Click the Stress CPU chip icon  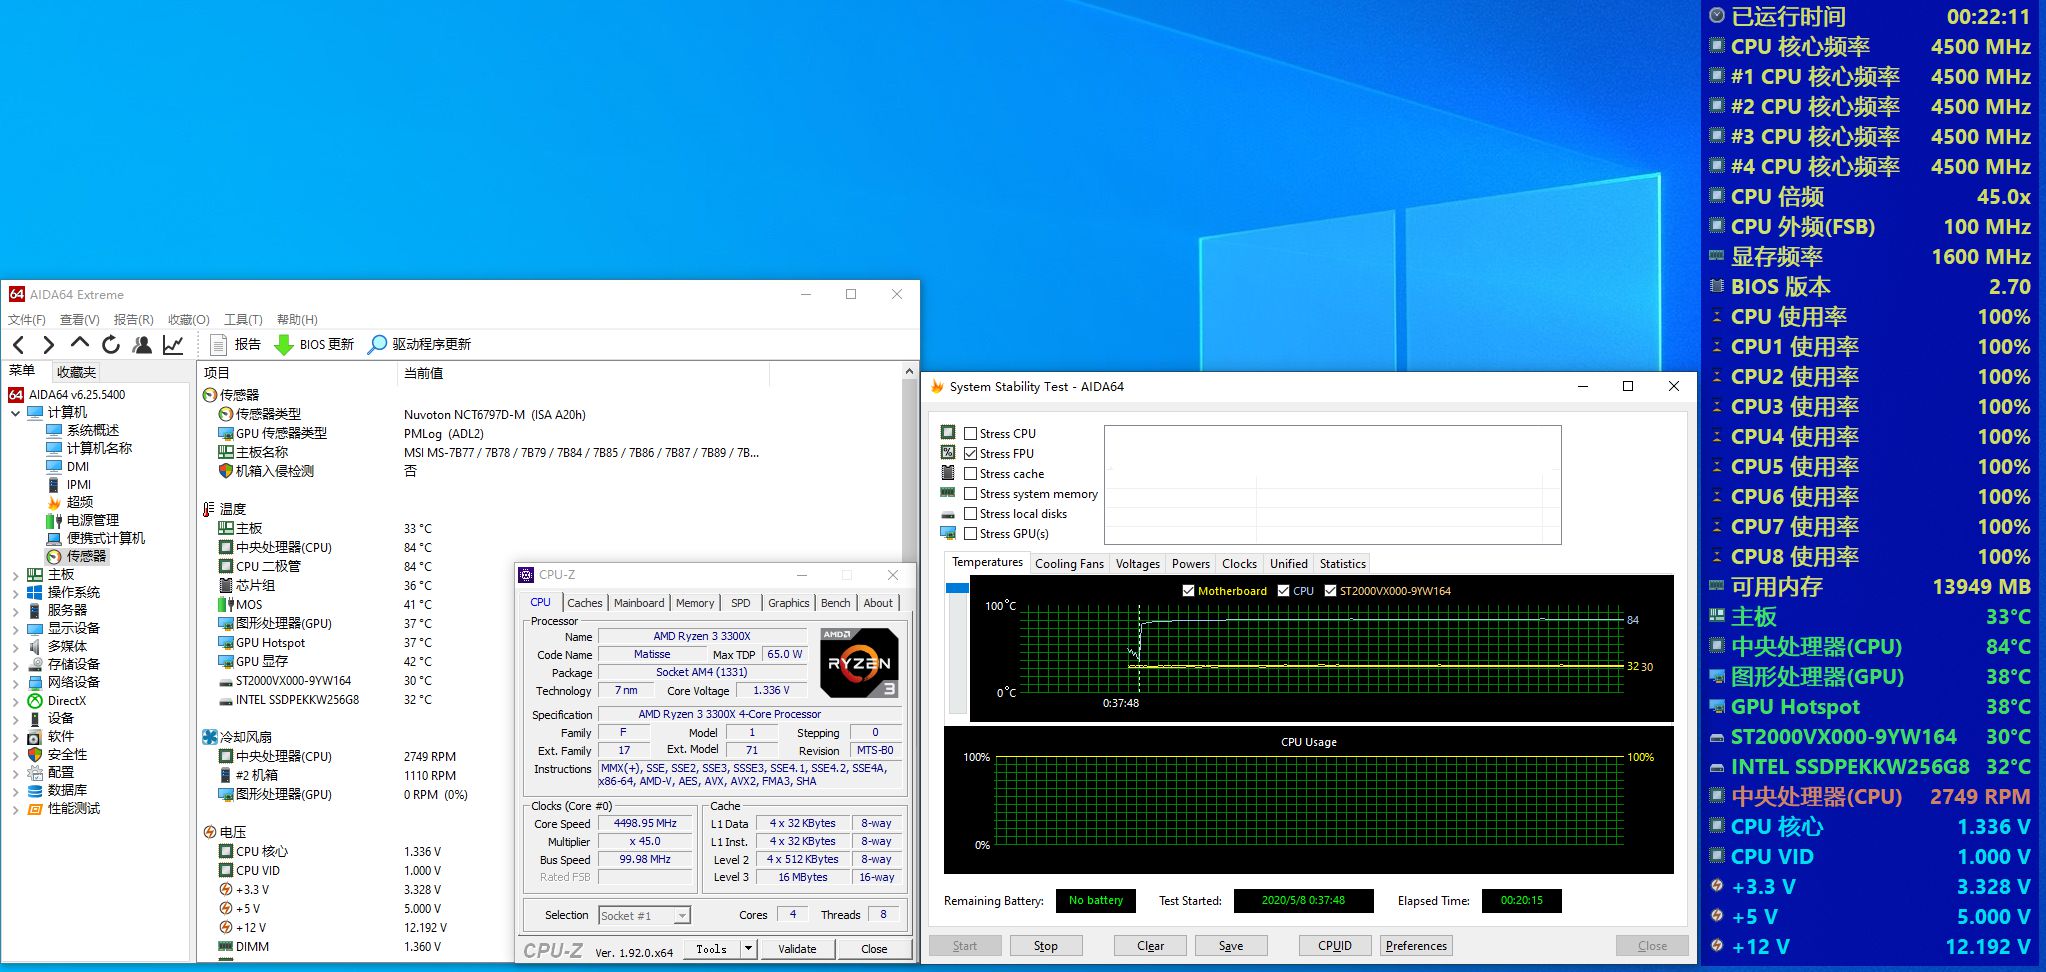pyautogui.click(x=948, y=432)
